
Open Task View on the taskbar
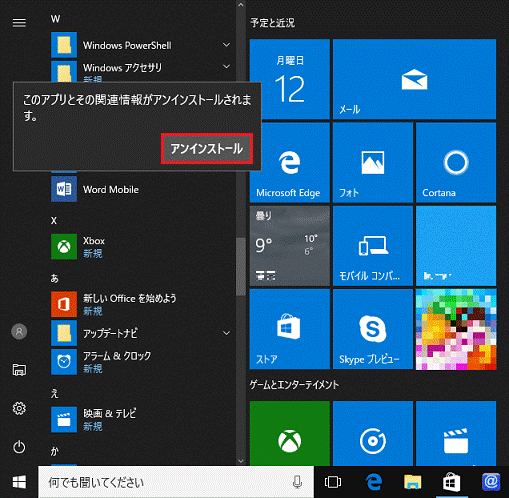[333, 482]
